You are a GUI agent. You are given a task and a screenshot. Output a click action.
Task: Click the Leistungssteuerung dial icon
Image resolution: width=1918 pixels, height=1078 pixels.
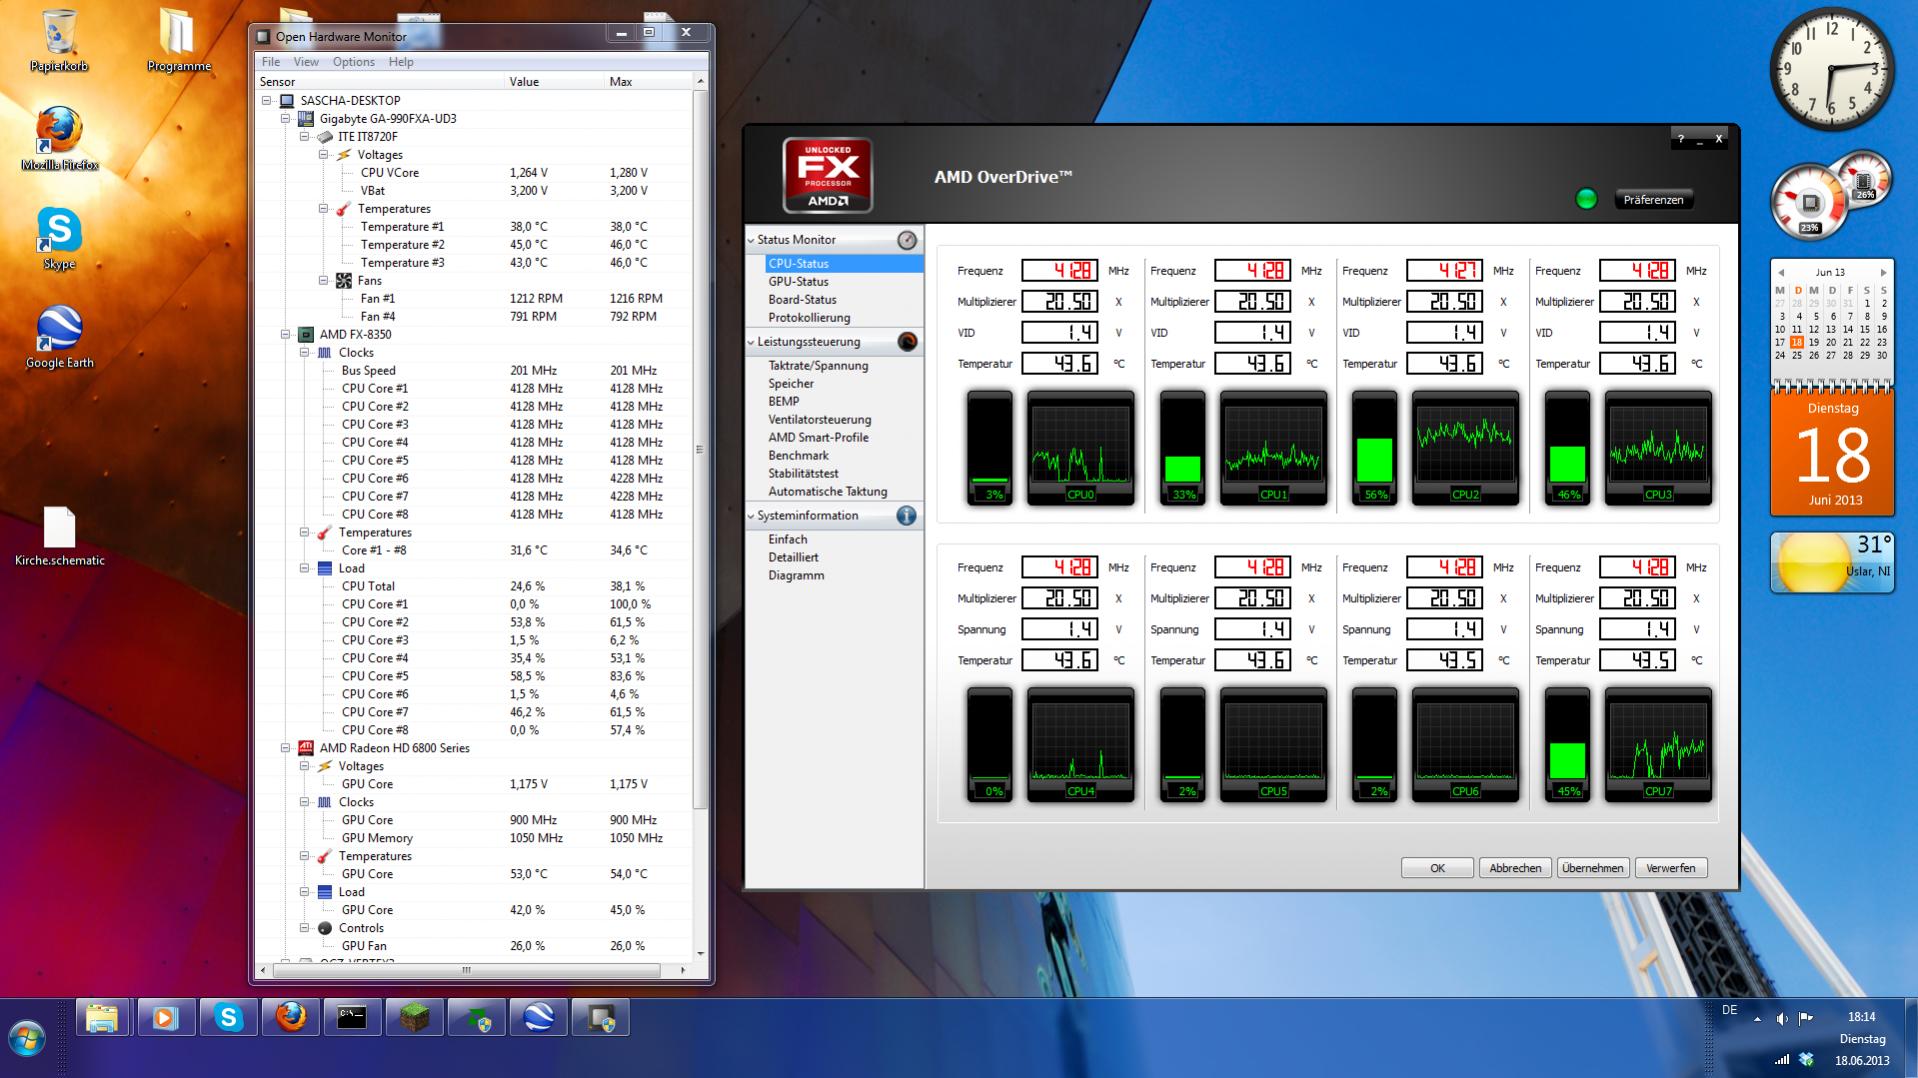[x=907, y=342]
